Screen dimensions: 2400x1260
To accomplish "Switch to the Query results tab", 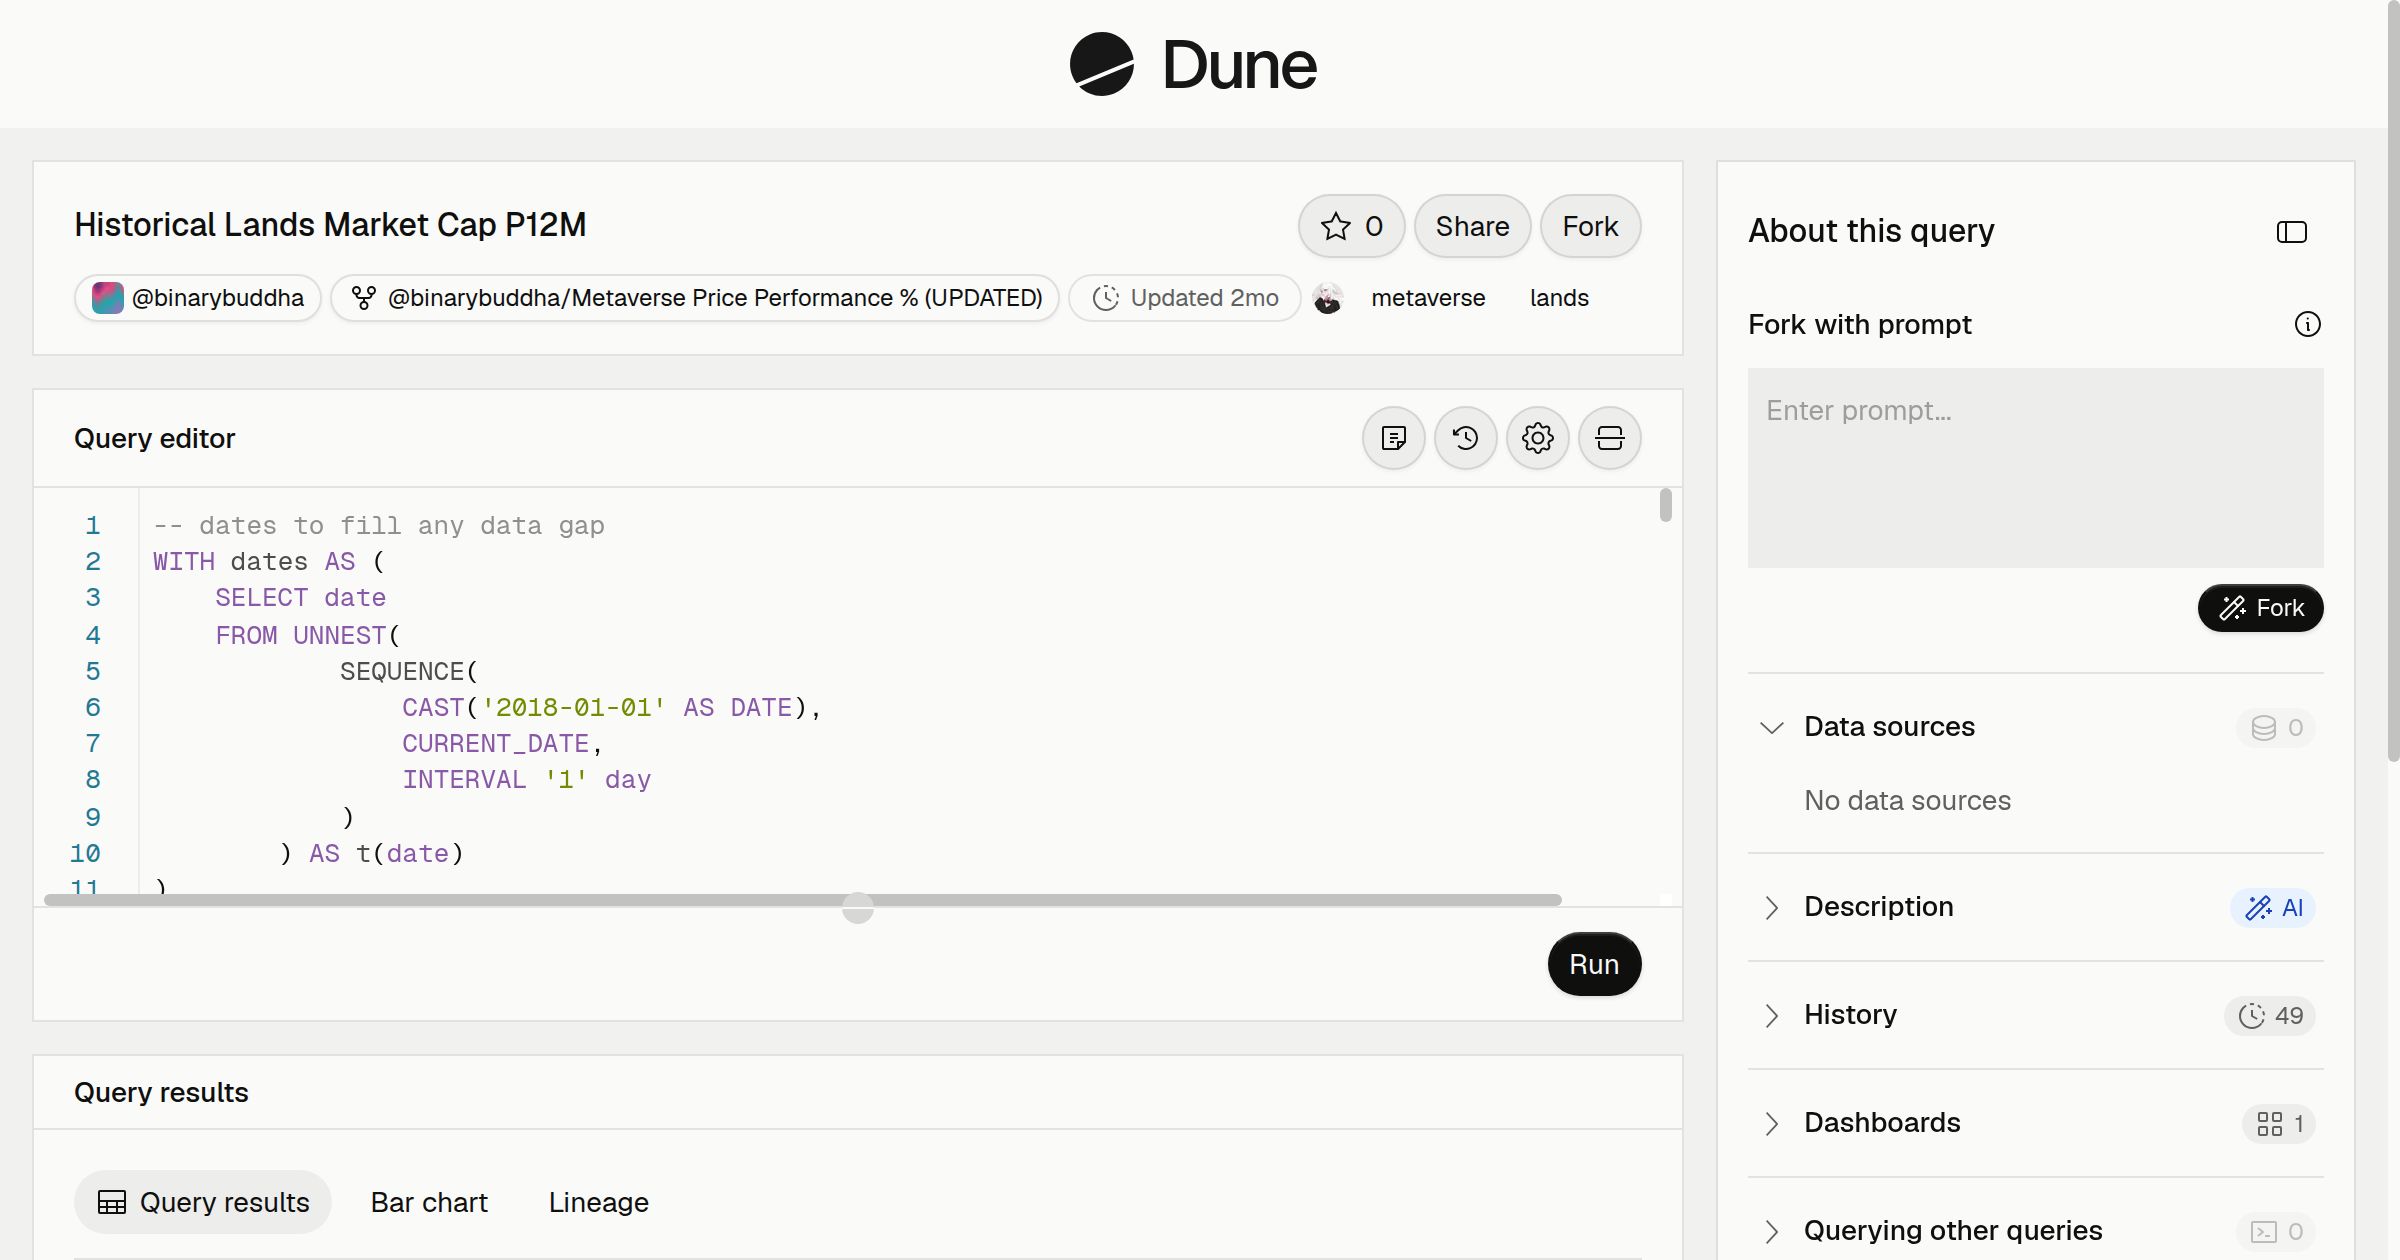I will point(203,1202).
